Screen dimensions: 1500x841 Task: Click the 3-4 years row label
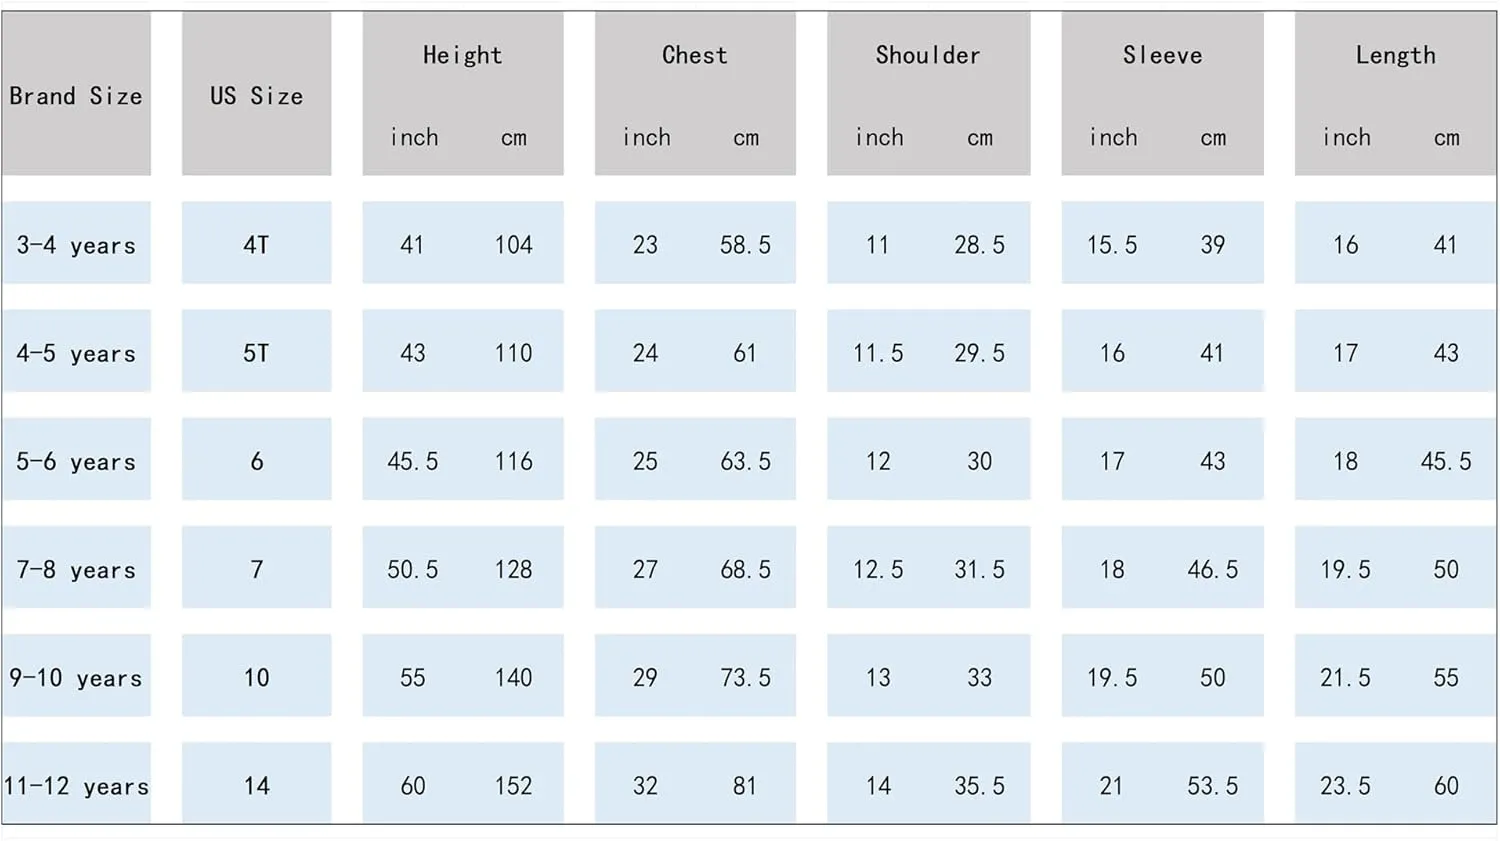click(x=76, y=243)
